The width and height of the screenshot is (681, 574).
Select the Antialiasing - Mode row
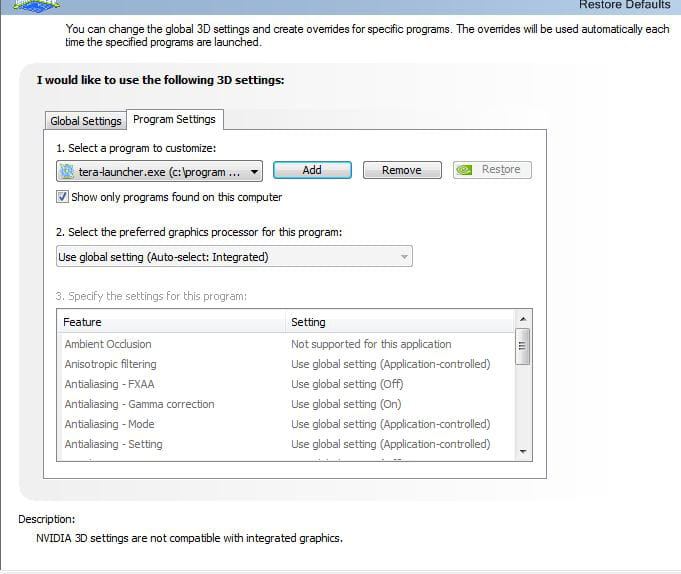point(286,424)
